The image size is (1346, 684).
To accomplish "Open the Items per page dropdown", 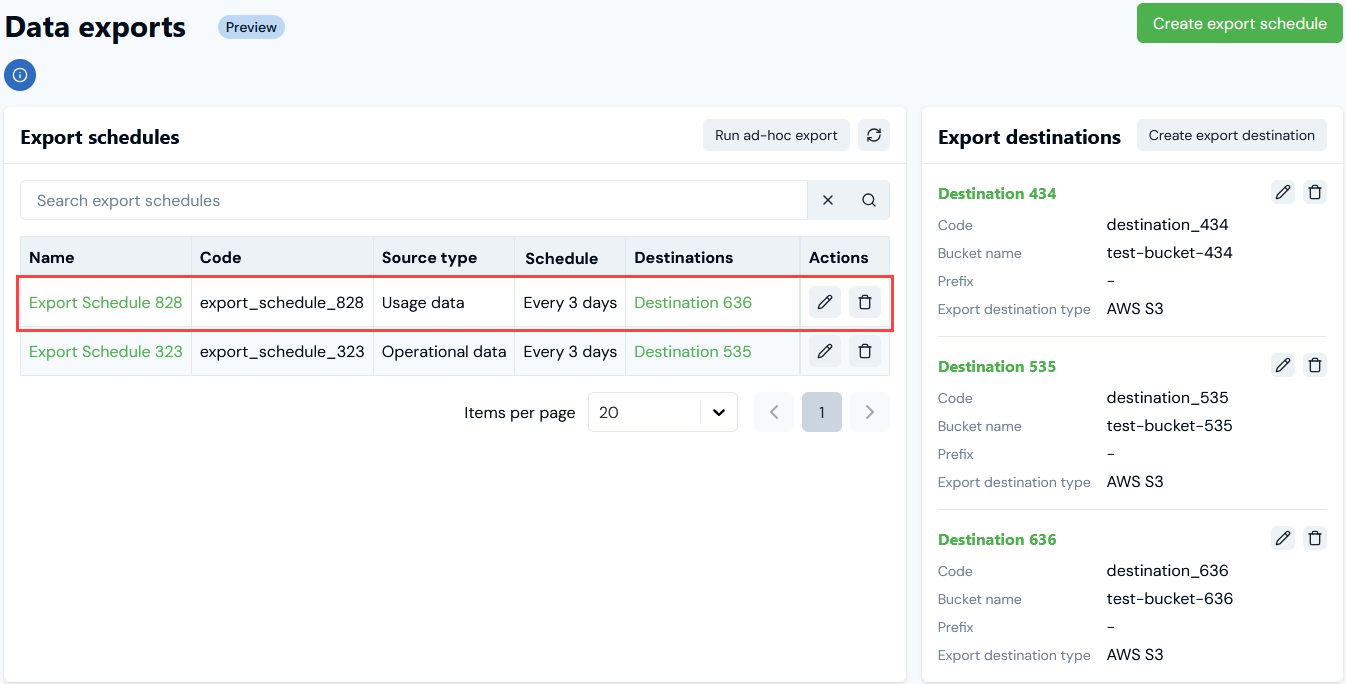I will (662, 412).
